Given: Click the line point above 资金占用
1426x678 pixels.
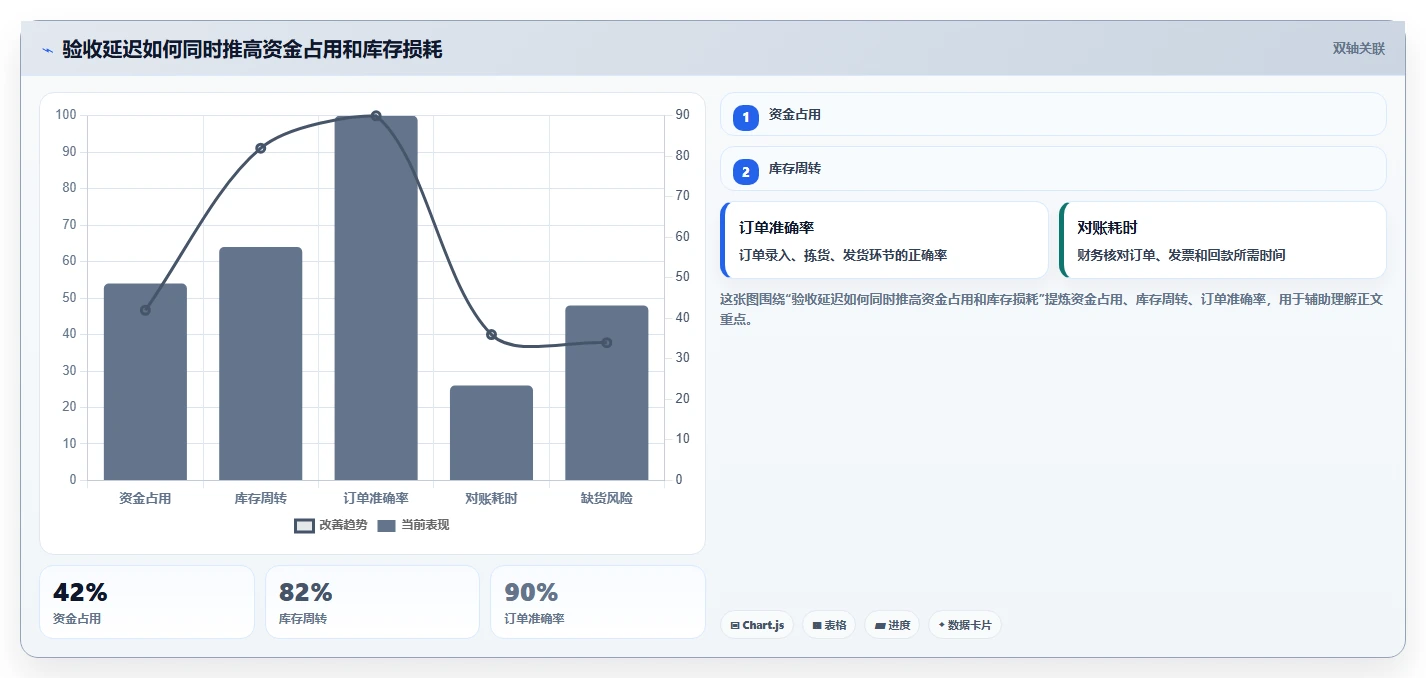Looking at the screenshot, I should coord(145,310).
